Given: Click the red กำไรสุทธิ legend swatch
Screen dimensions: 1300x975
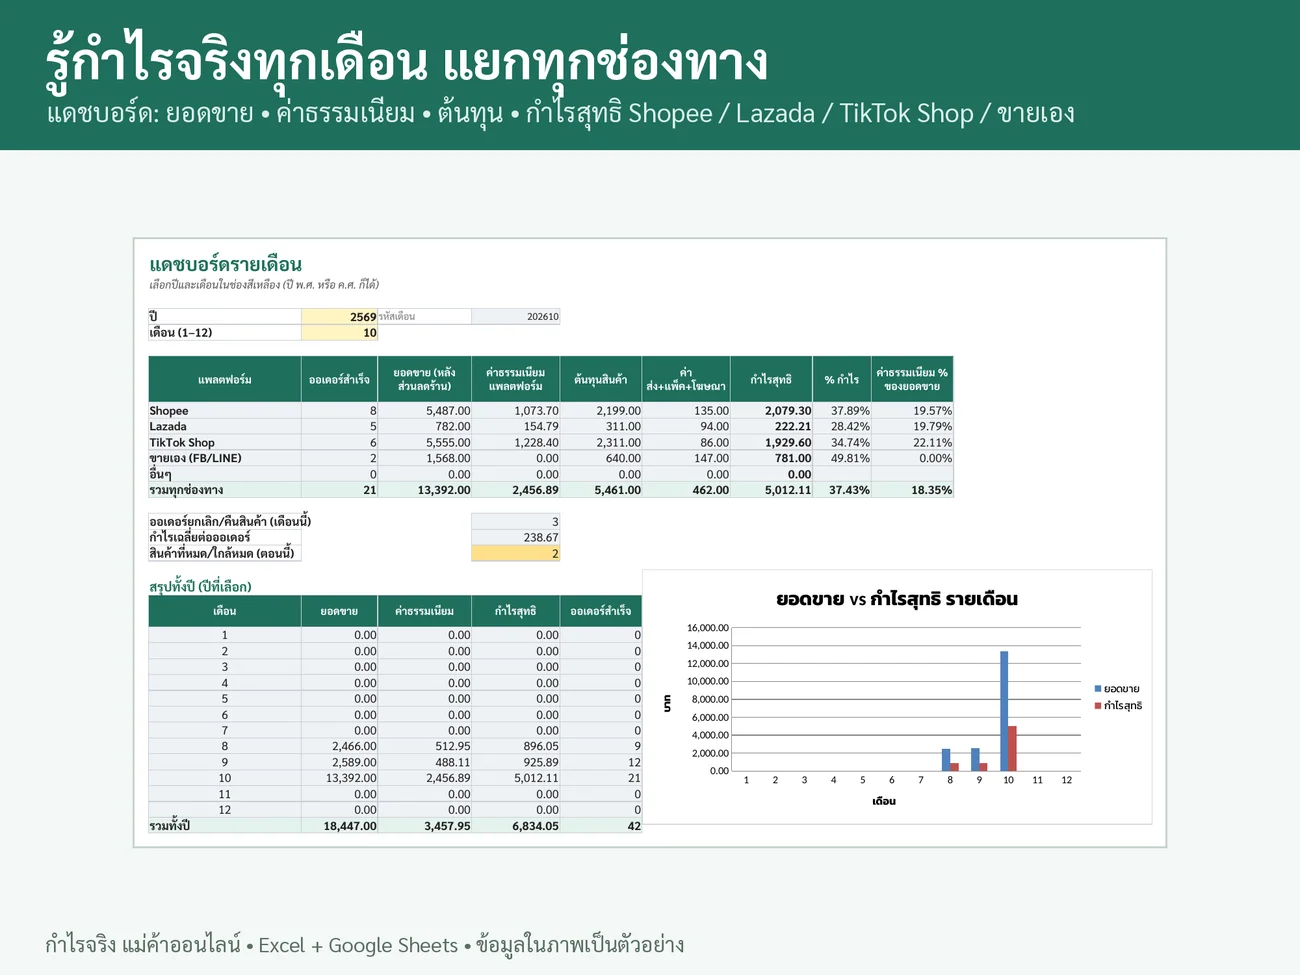Looking at the screenshot, I should click(x=1098, y=706).
